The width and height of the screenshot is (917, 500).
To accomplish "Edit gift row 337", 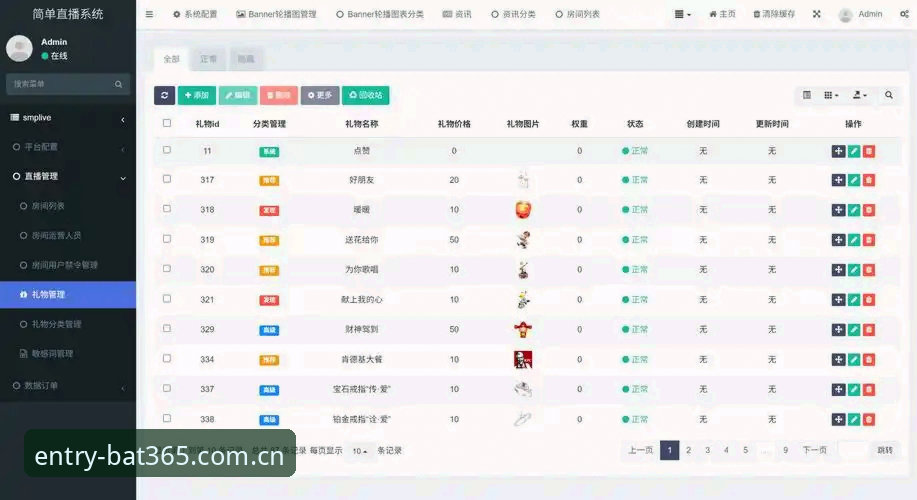I will click(854, 389).
